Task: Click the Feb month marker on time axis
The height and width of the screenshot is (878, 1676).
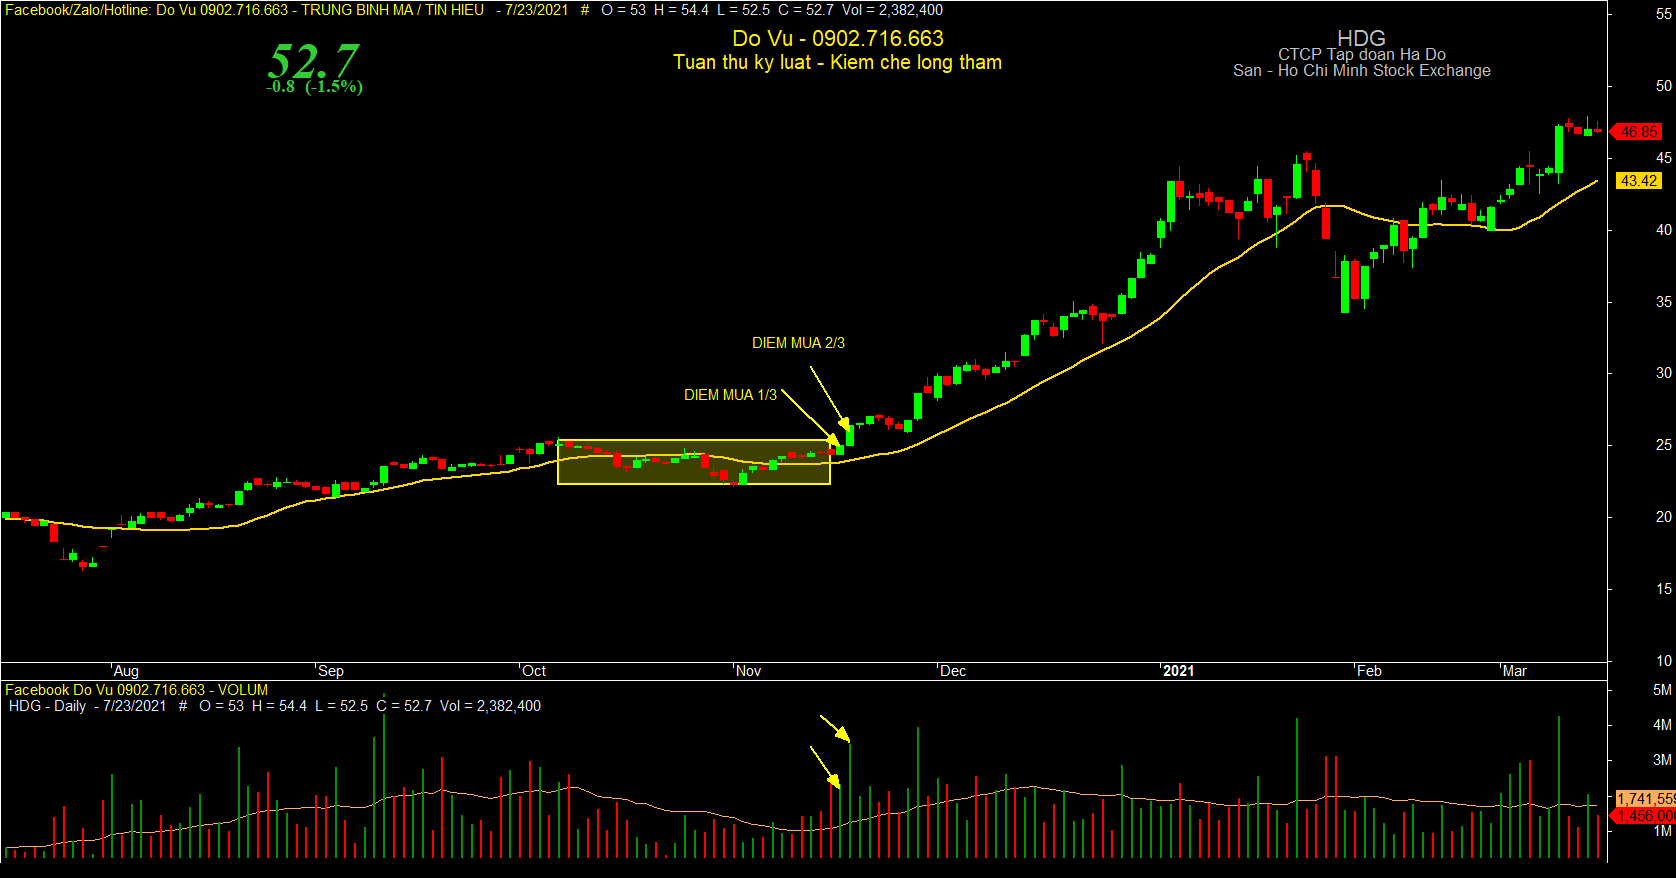Action: 1369,671
